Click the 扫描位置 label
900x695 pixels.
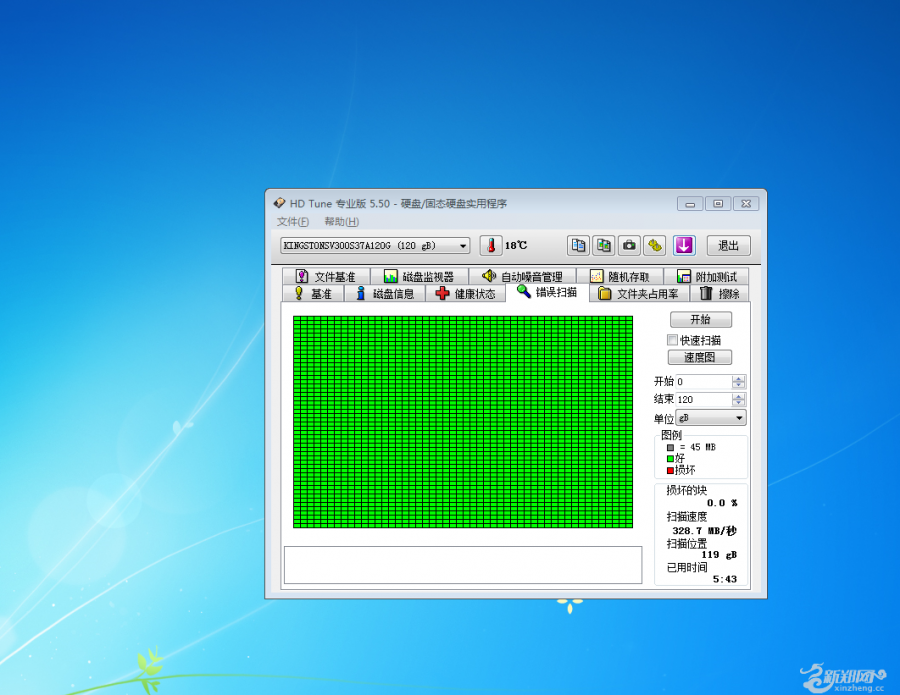point(686,543)
